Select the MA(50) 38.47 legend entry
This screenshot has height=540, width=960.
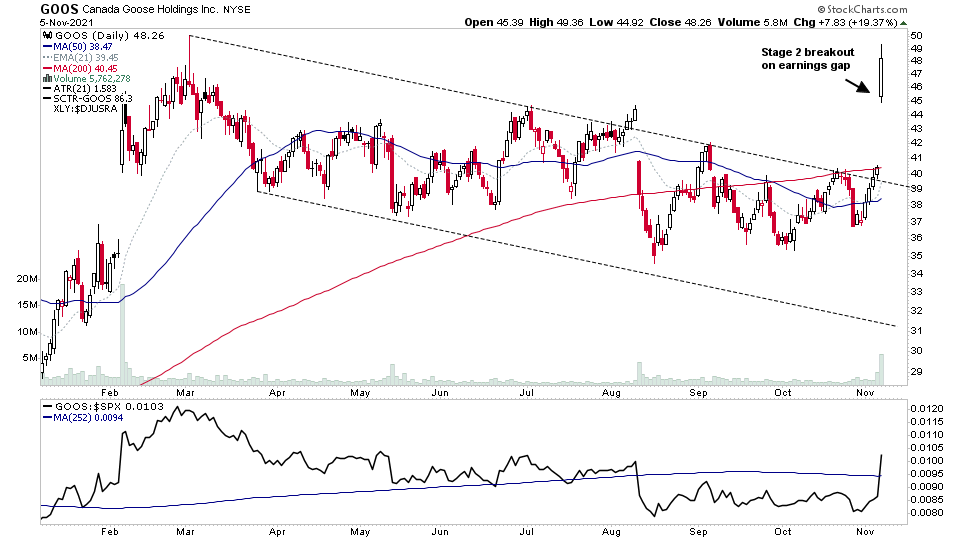[78, 47]
